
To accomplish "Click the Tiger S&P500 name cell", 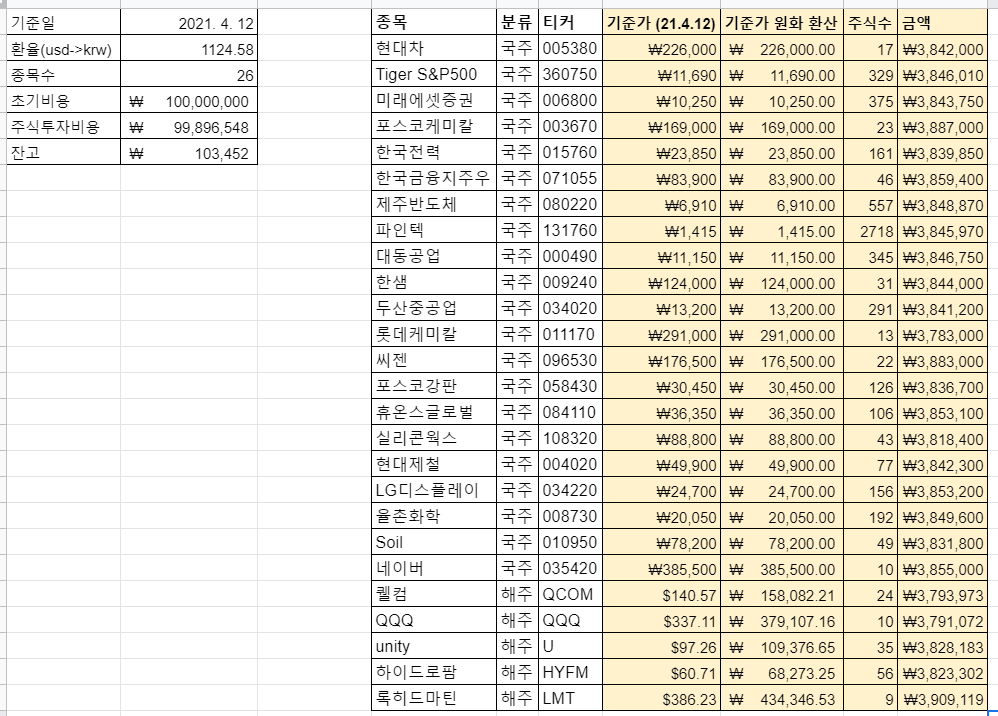I will pyautogui.click(x=433, y=75).
